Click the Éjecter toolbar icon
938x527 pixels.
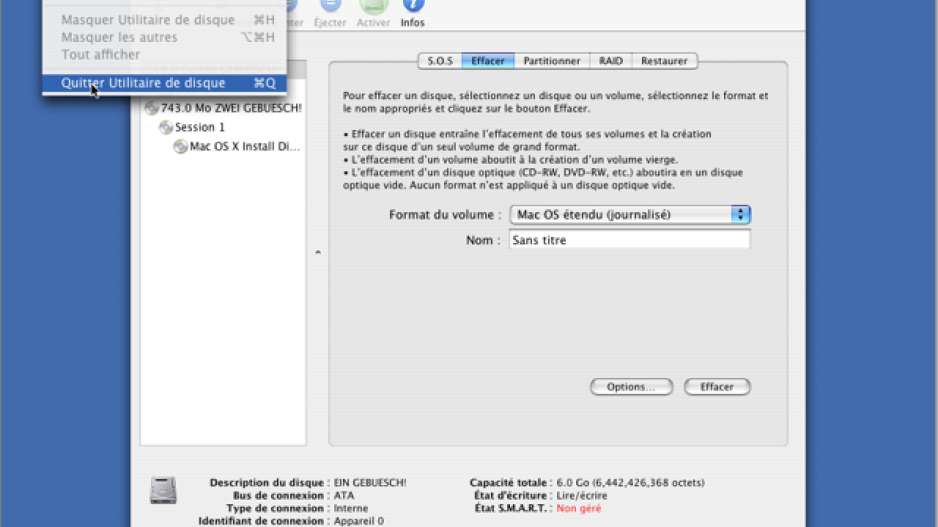click(330, 6)
